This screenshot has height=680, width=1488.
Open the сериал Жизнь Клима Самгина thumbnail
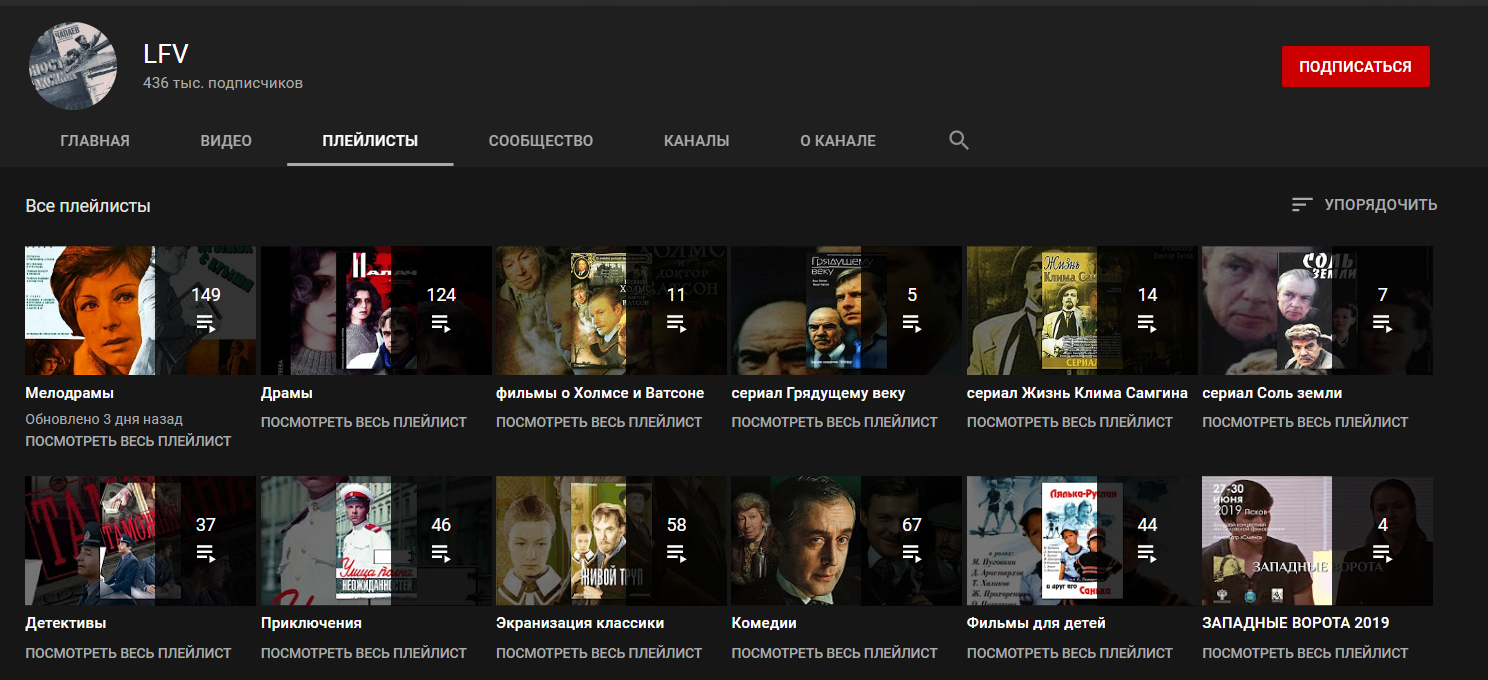pyautogui.click(x=1082, y=310)
